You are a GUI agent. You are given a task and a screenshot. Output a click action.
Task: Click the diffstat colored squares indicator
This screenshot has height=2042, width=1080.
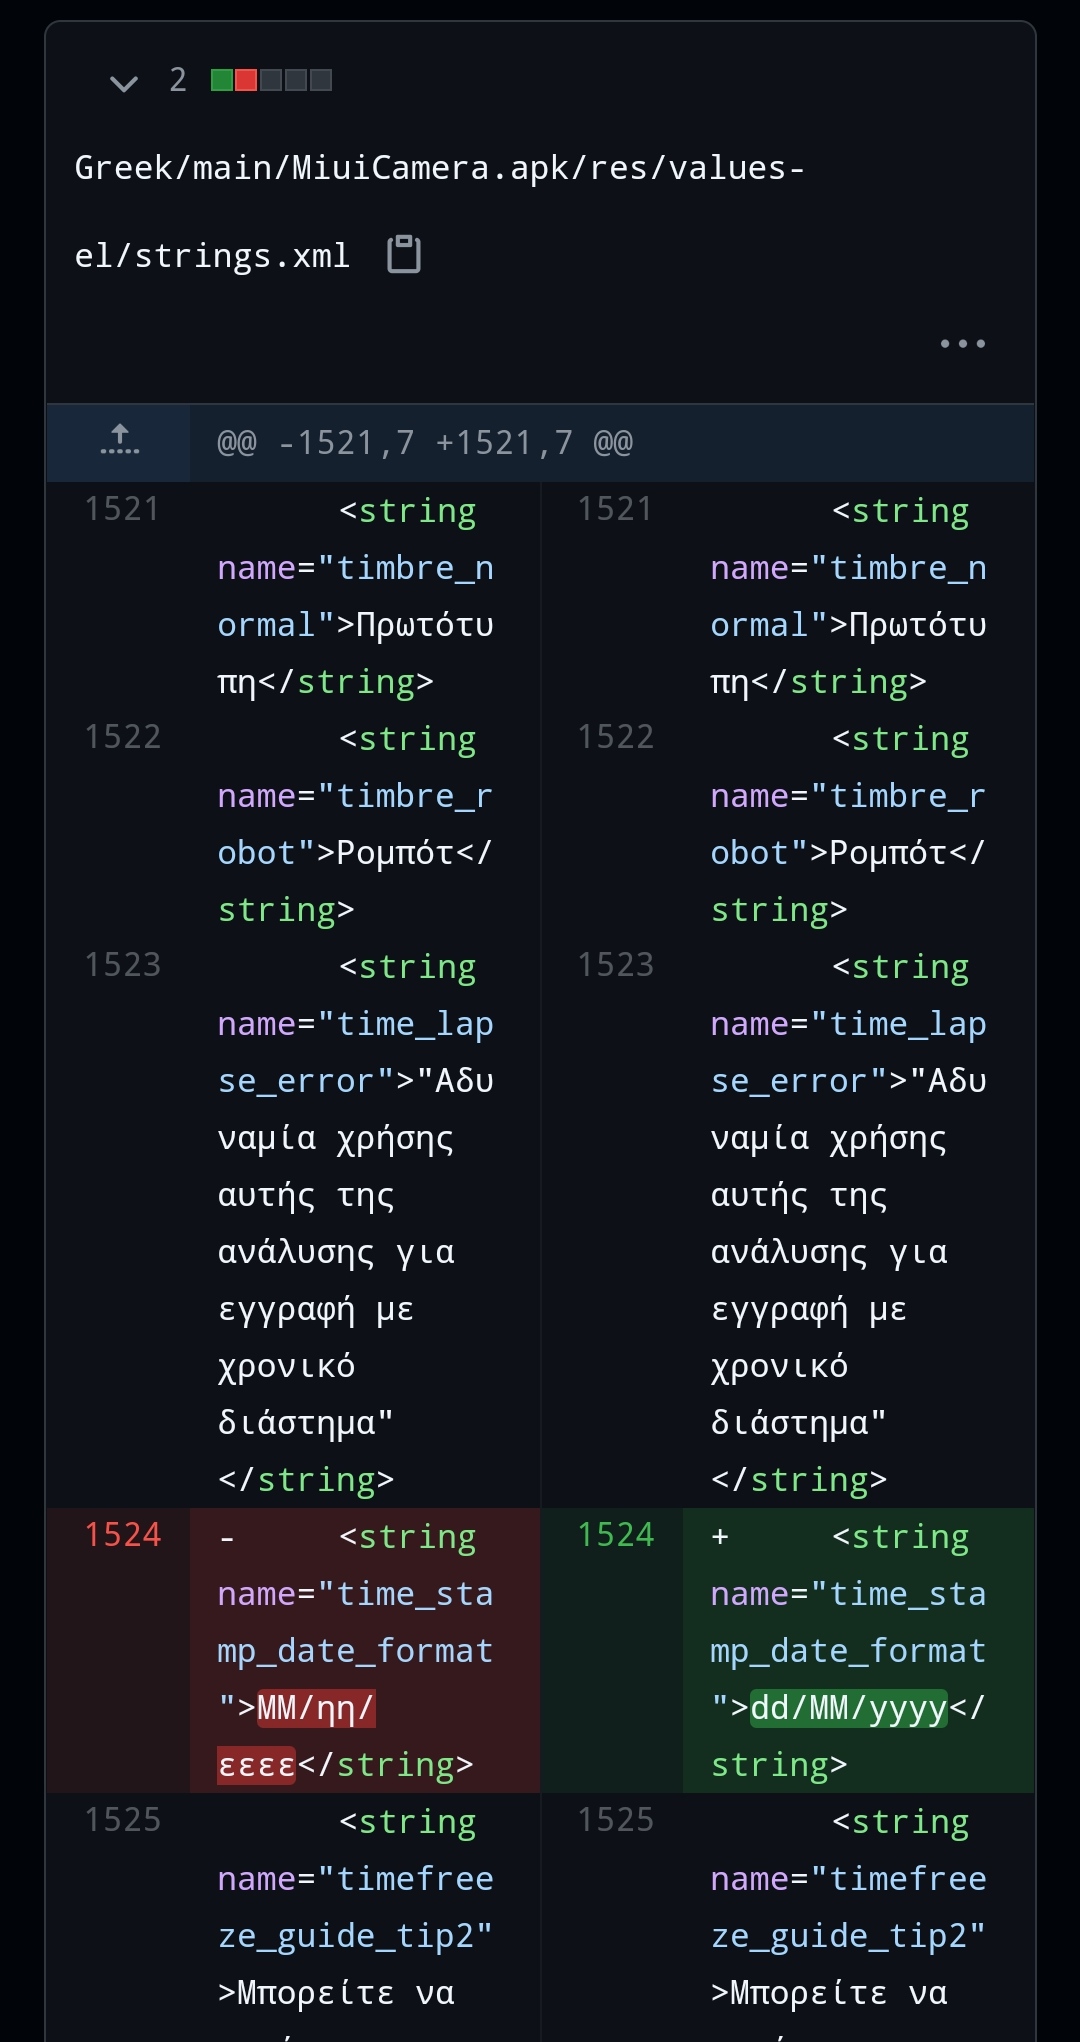[x=271, y=80]
